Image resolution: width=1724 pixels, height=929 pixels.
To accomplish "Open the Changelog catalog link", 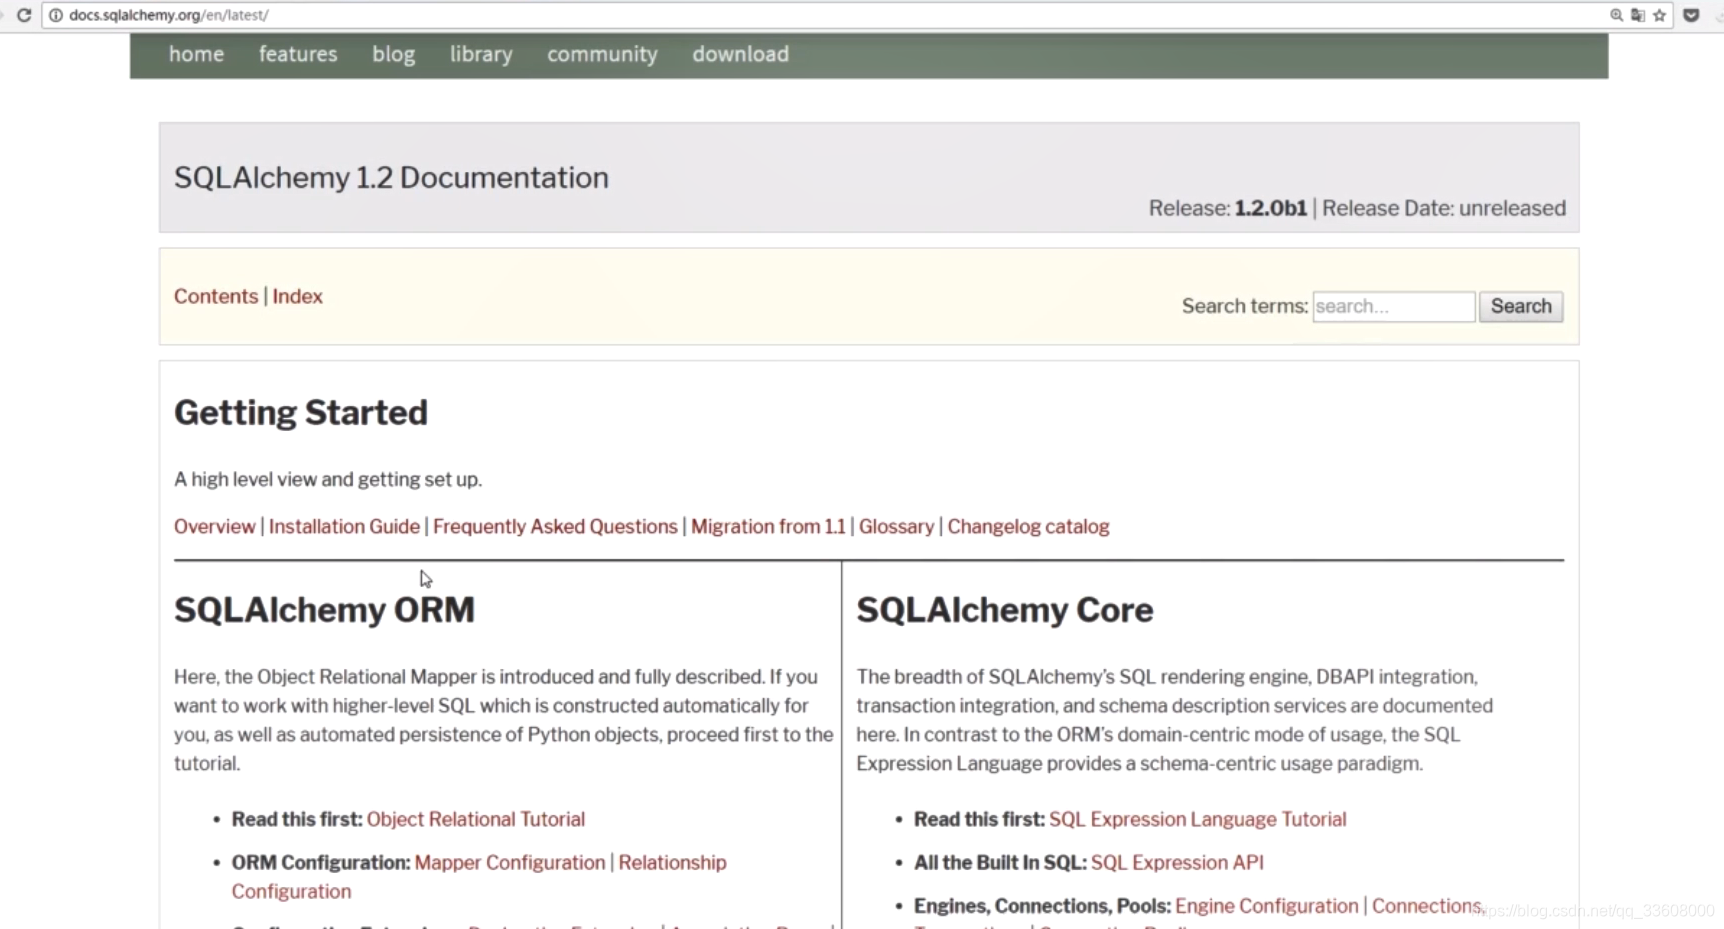I will (x=1028, y=526).
